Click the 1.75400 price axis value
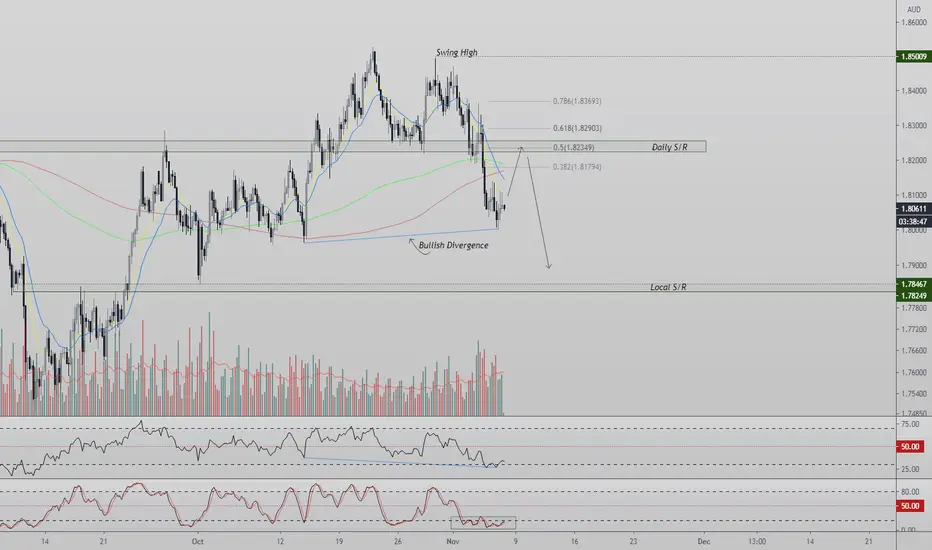The width and height of the screenshot is (932, 550). coord(914,394)
